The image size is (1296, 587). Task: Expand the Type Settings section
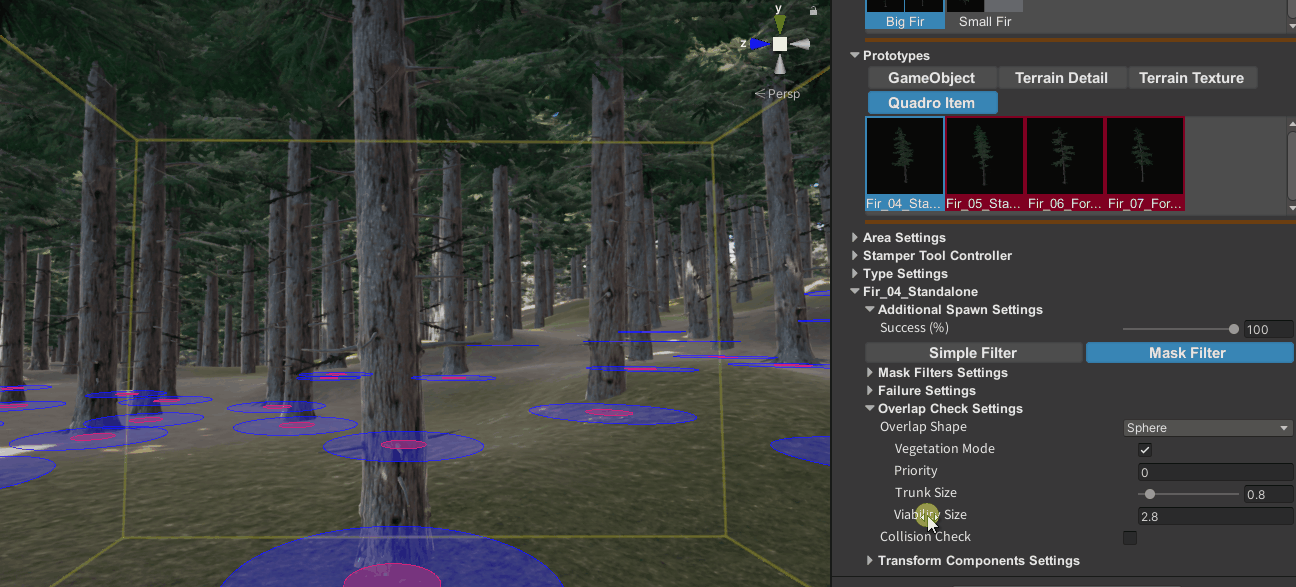[x=855, y=274]
